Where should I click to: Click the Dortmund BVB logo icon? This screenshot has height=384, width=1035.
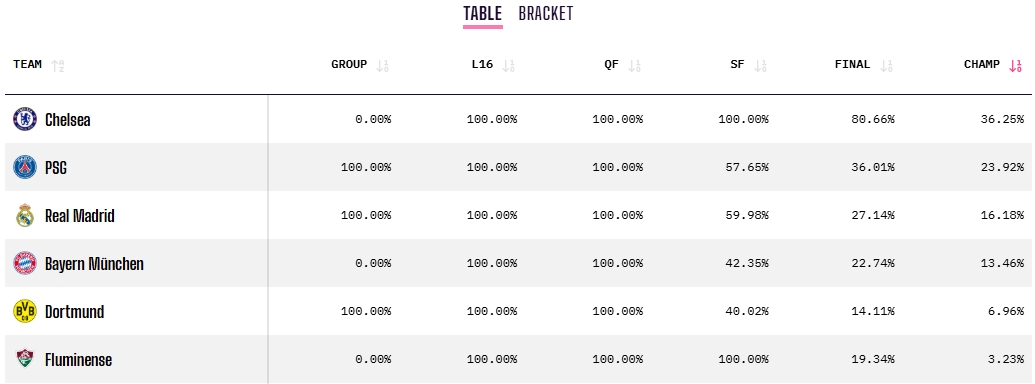25,311
